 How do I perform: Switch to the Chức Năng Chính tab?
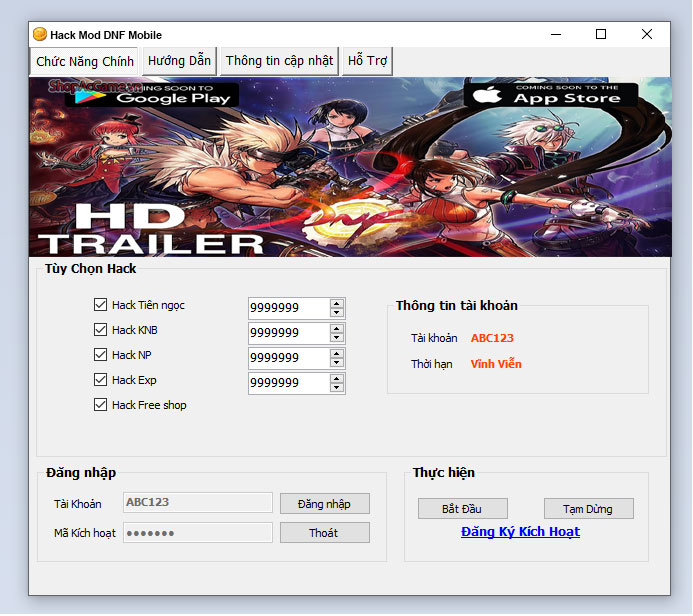[84, 61]
